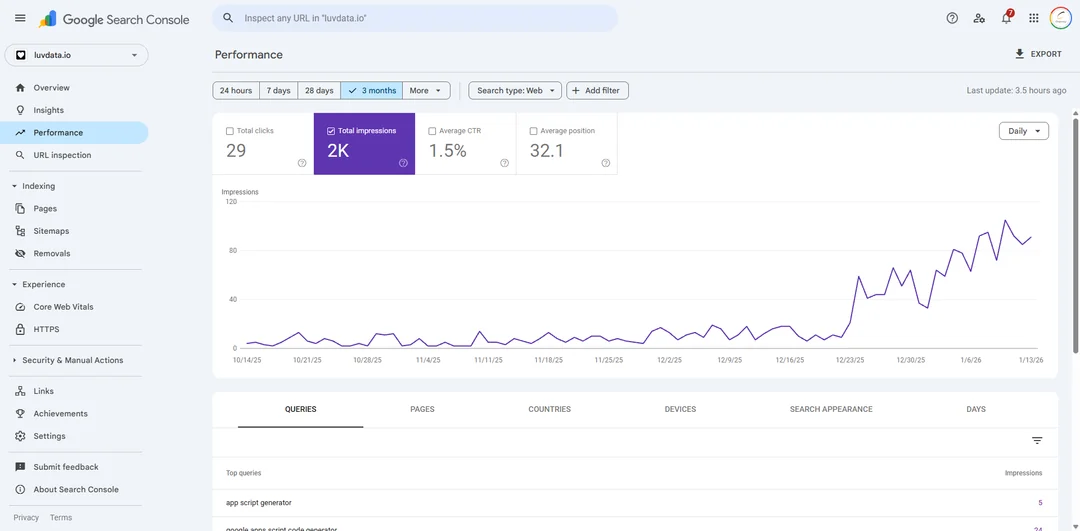Image resolution: width=1080 pixels, height=531 pixels.
Task: Click the Add filter button
Action: pos(597,90)
